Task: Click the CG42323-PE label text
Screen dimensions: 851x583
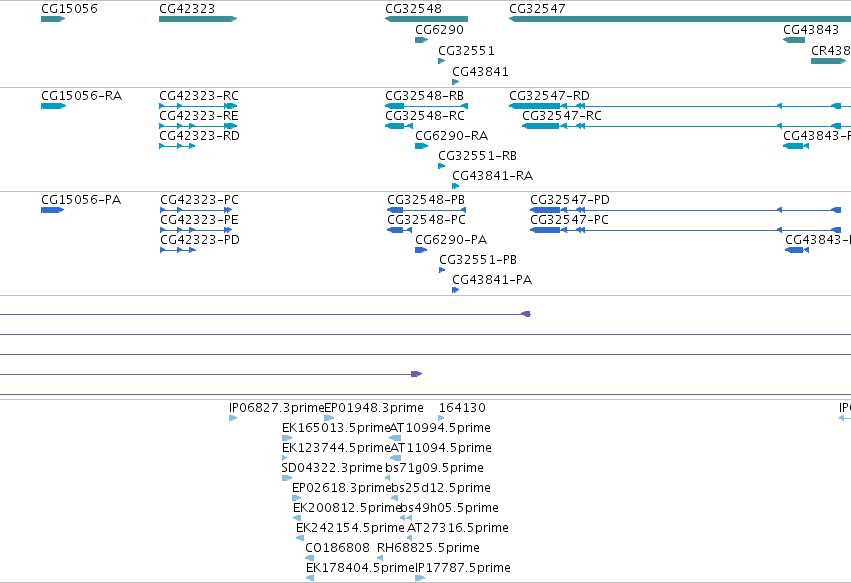Action: [x=199, y=220]
